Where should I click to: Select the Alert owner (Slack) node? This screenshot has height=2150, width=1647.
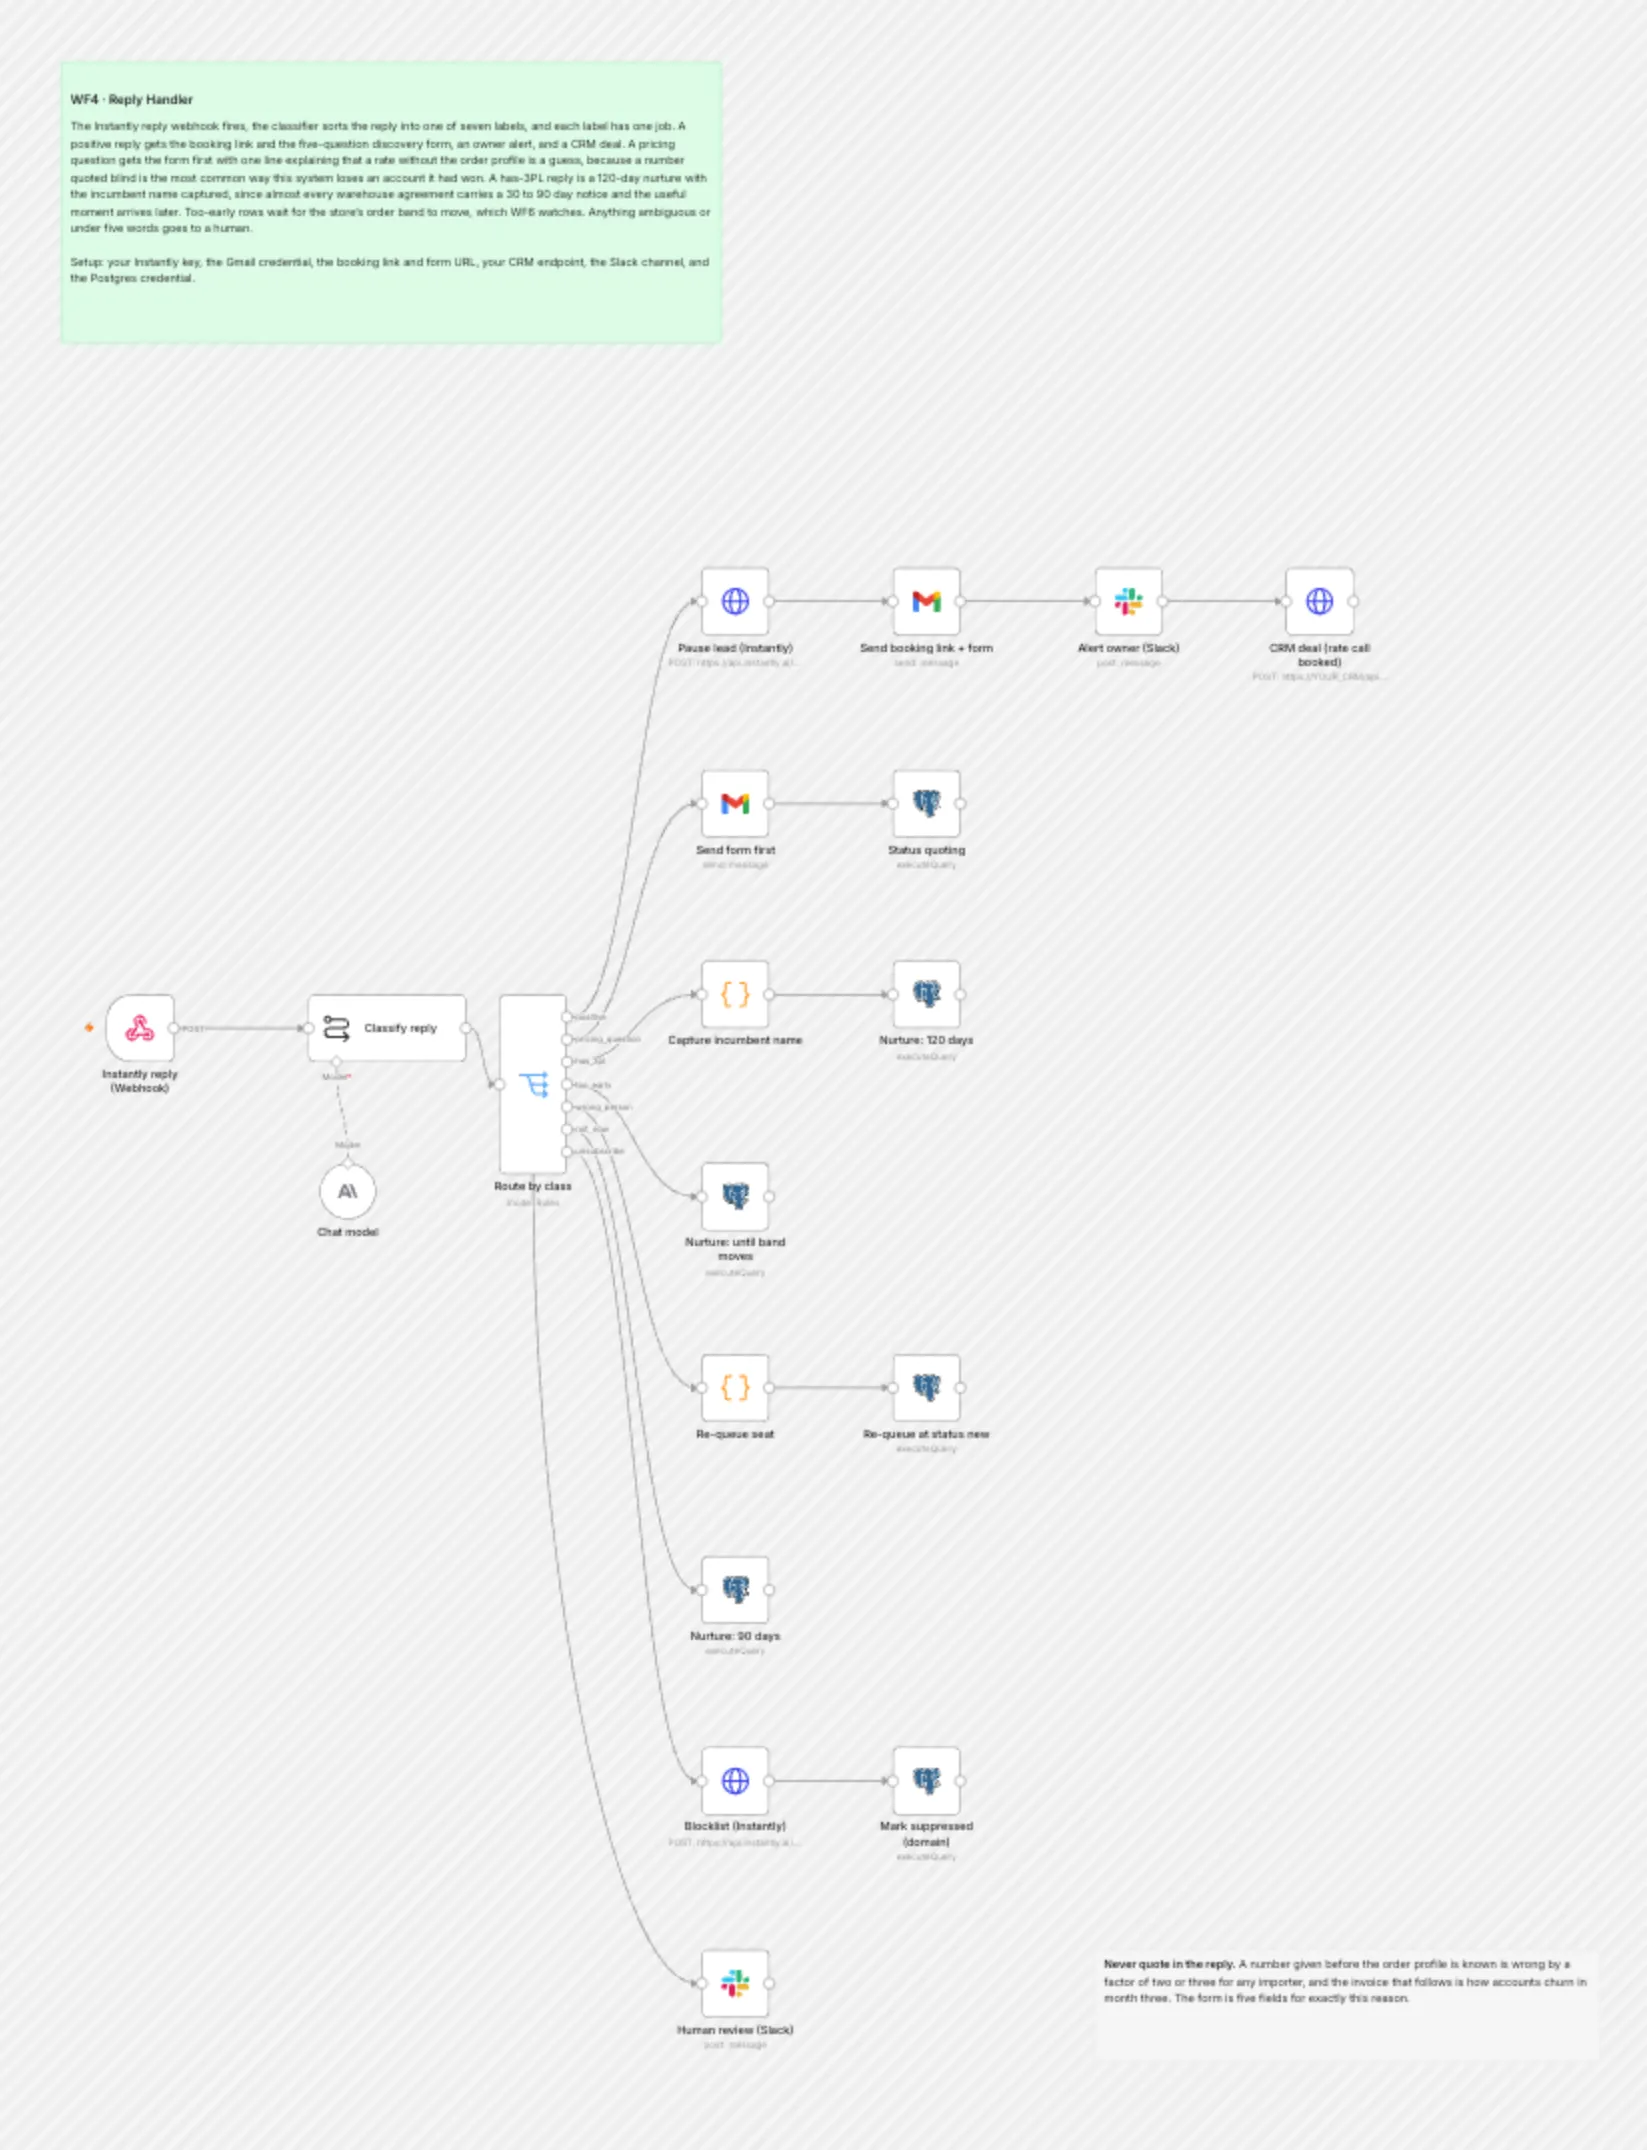(x=1128, y=601)
